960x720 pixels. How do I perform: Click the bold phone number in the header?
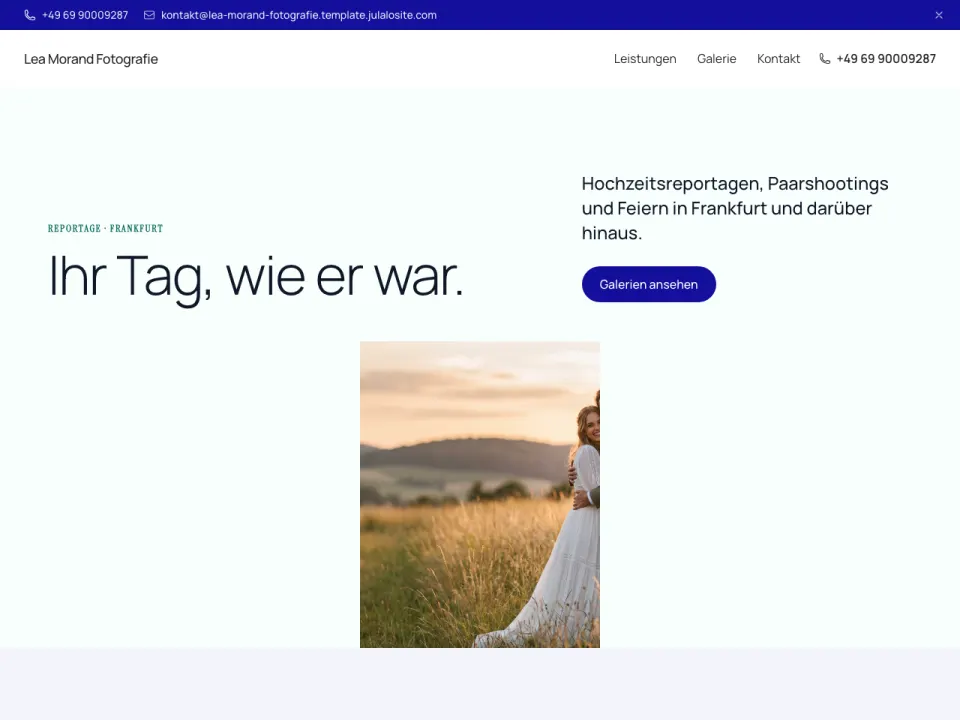[x=886, y=59]
